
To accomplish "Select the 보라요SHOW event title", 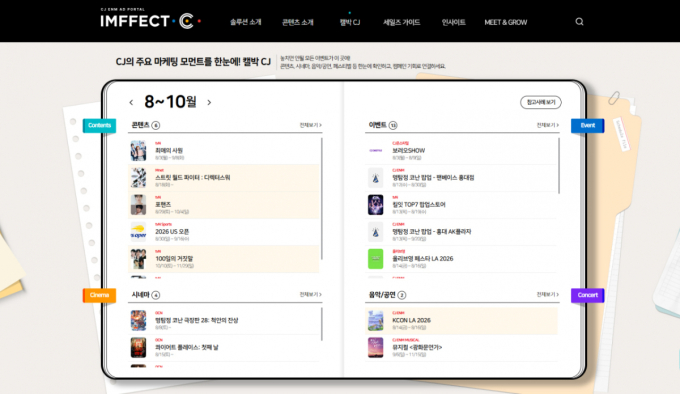I will (x=409, y=150).
